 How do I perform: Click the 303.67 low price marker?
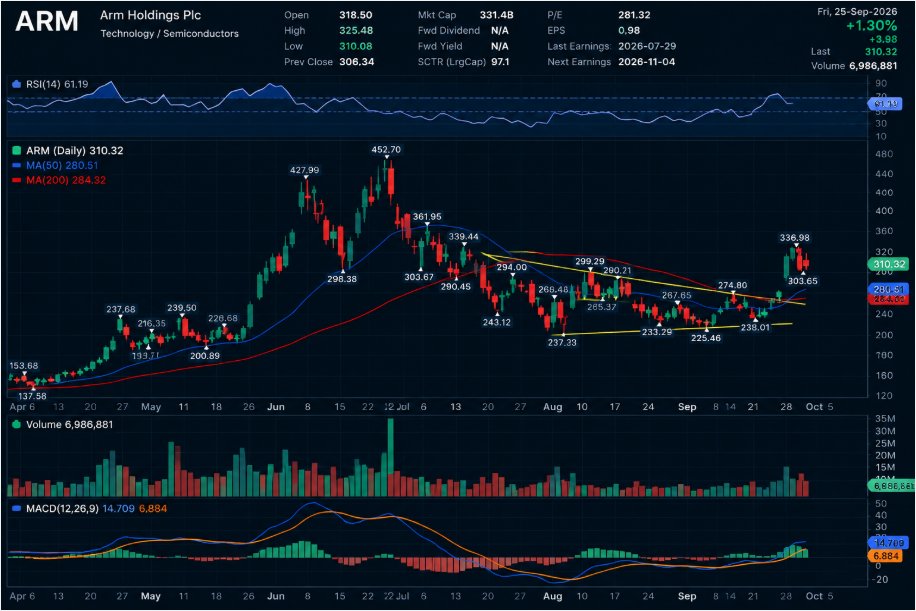[x=419, y=277]
